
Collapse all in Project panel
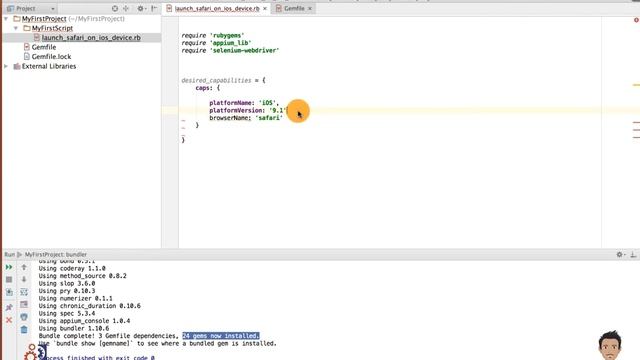[126, 8]
